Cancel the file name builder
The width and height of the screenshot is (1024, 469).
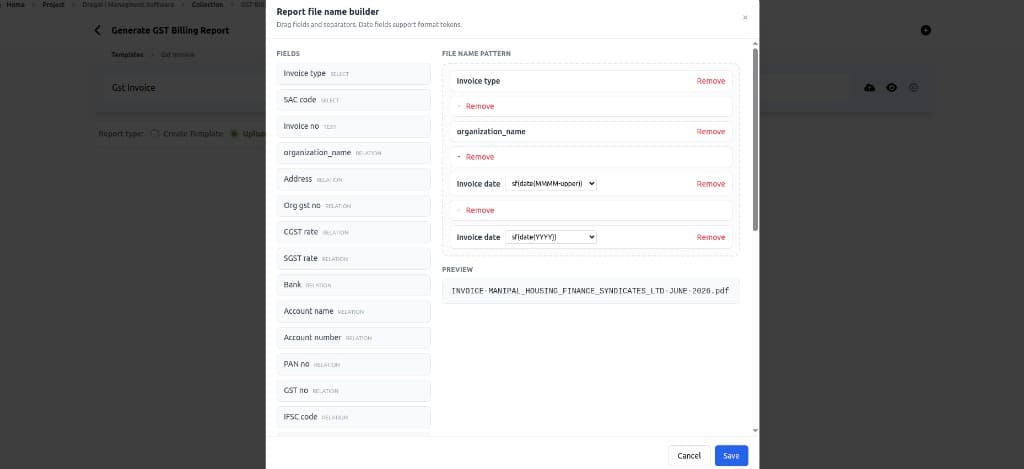click(689, 455)
